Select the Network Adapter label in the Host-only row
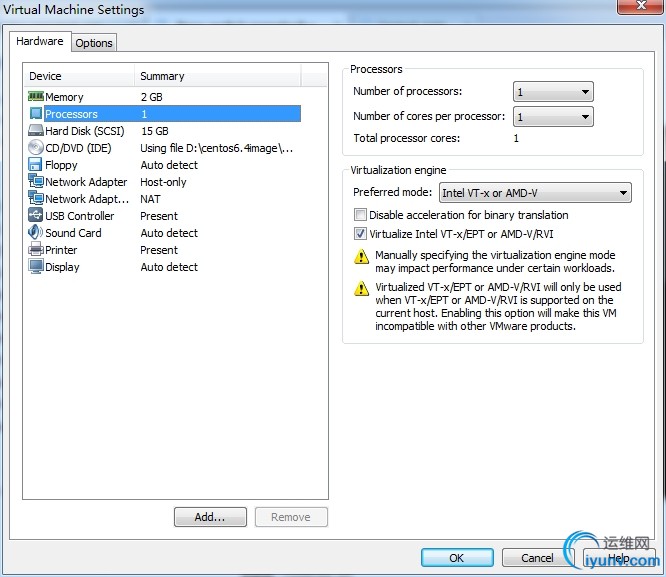This screenshot has width=666, height=577. [86, 182]
